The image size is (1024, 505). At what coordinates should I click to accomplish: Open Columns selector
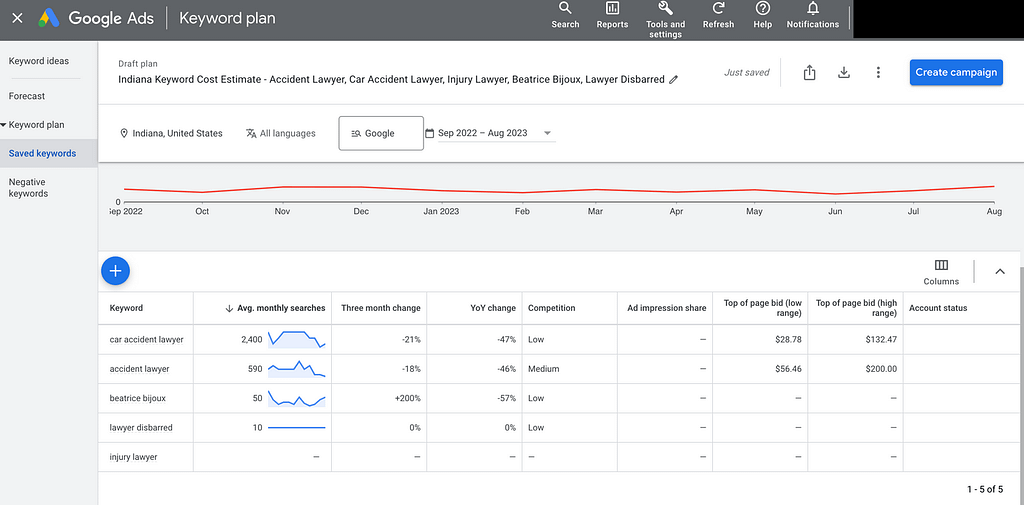coord(941,272)
